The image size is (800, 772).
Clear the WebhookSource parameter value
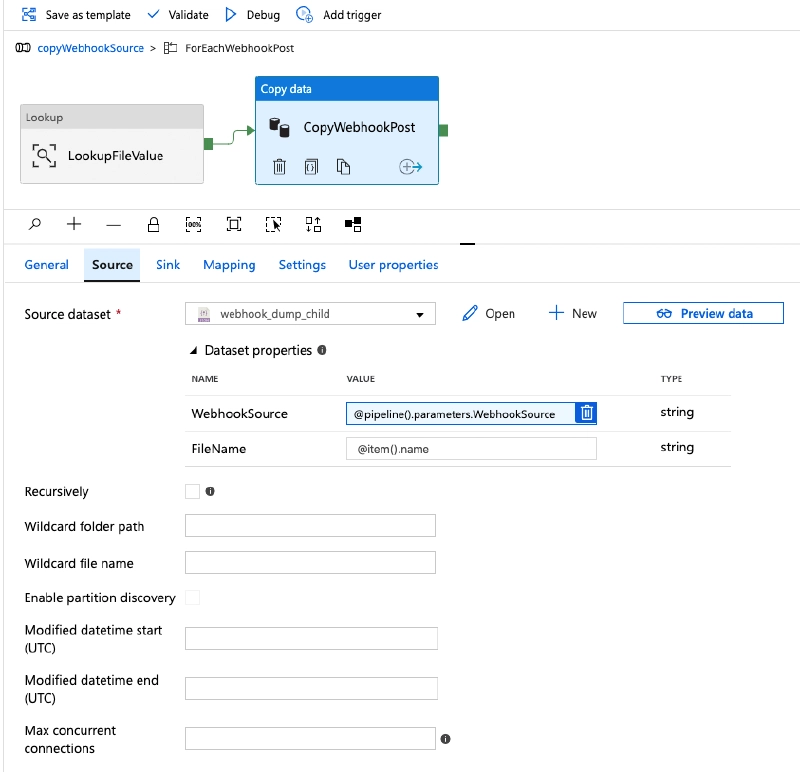pos(586,412)
